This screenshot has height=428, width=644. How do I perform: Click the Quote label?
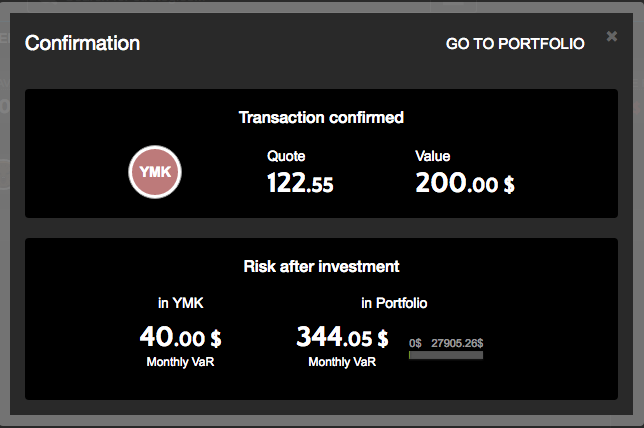[x=286, y=156]
